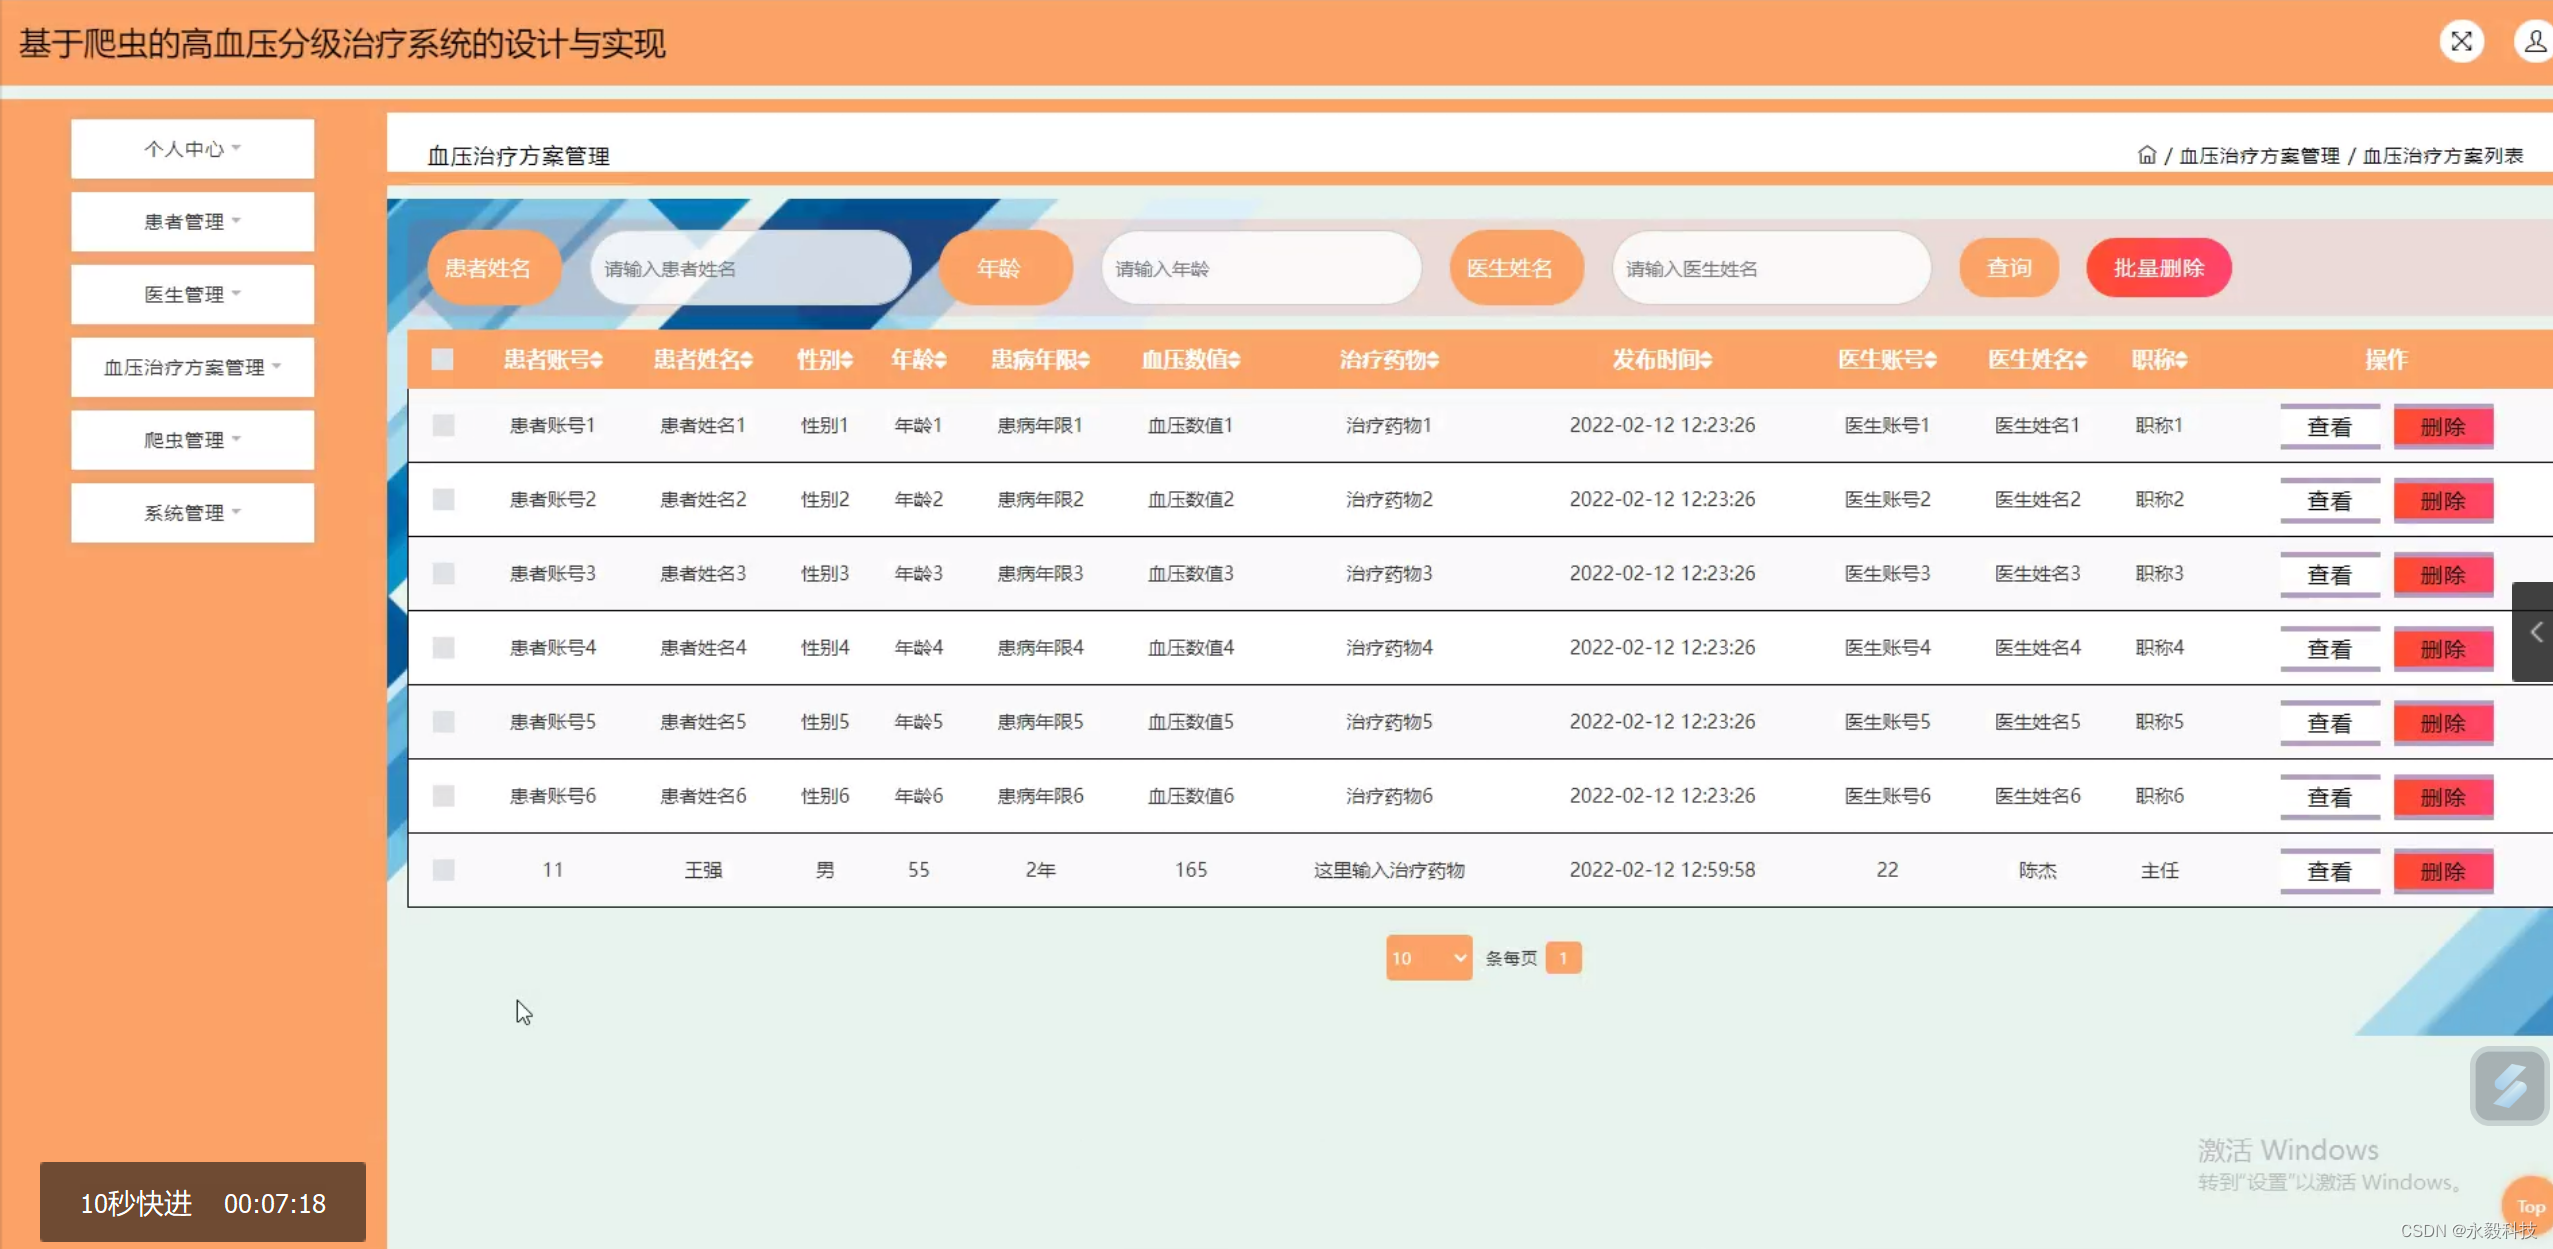
Task: Click the 查询 search button
Action: click(2008, 268)
